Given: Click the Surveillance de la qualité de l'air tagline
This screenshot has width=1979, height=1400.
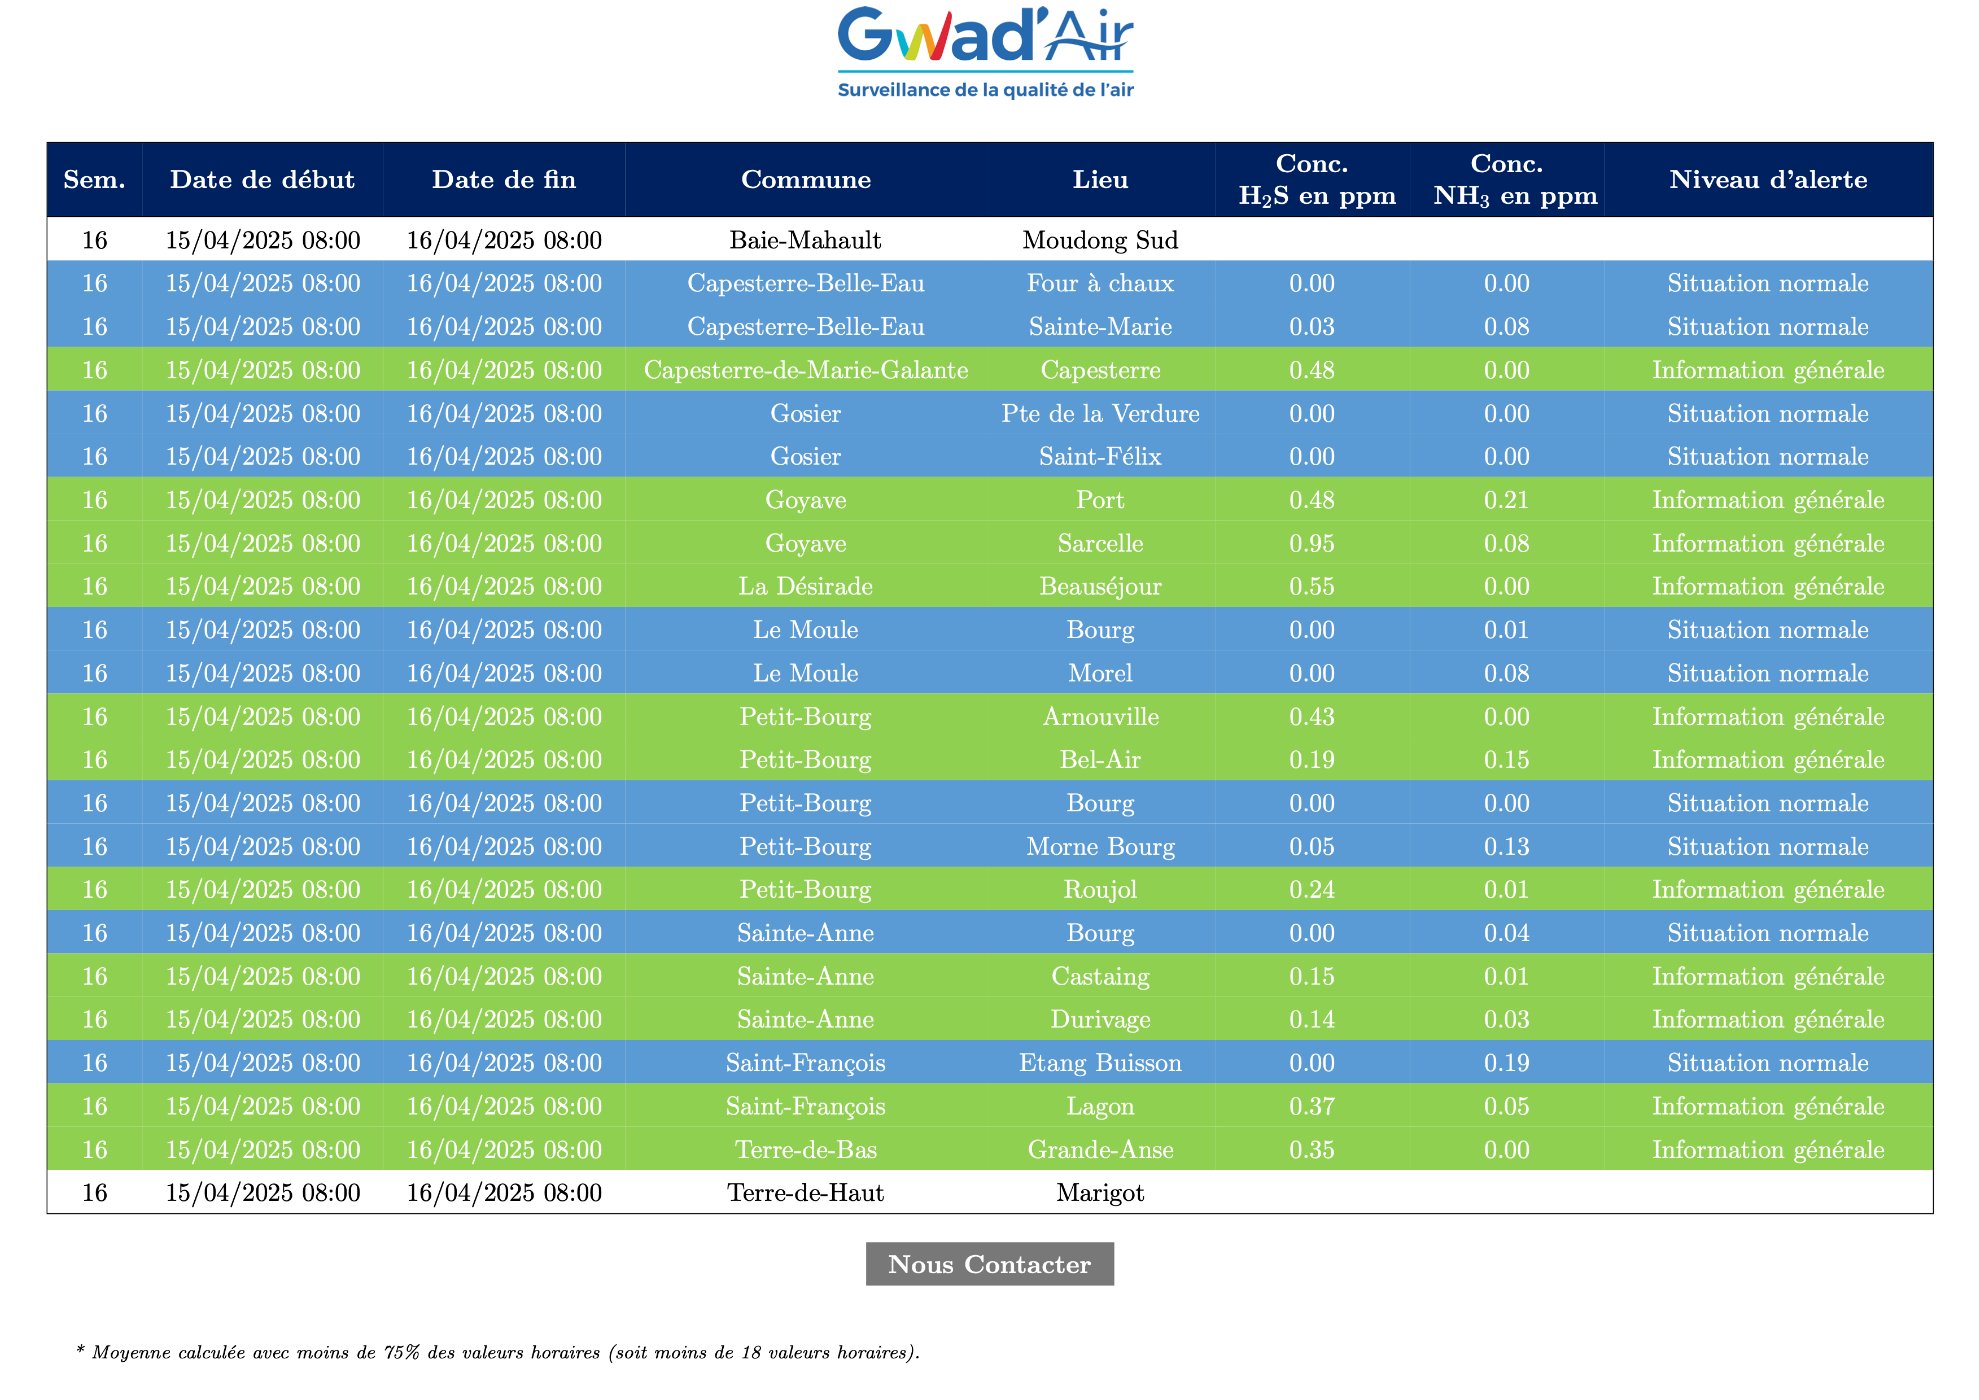Looking at the screenshot, I should [x=985, y=90].
